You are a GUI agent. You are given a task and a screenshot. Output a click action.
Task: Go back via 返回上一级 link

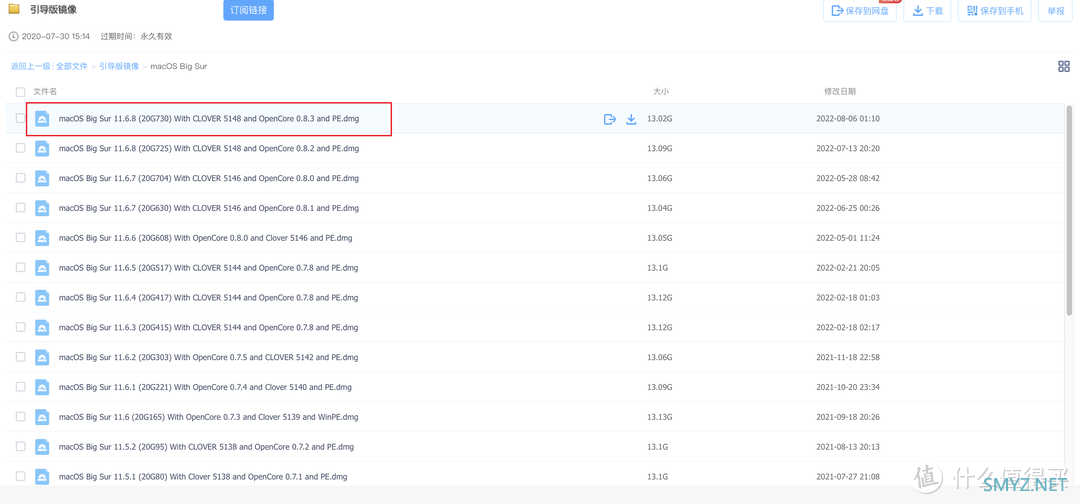point(30,66)
